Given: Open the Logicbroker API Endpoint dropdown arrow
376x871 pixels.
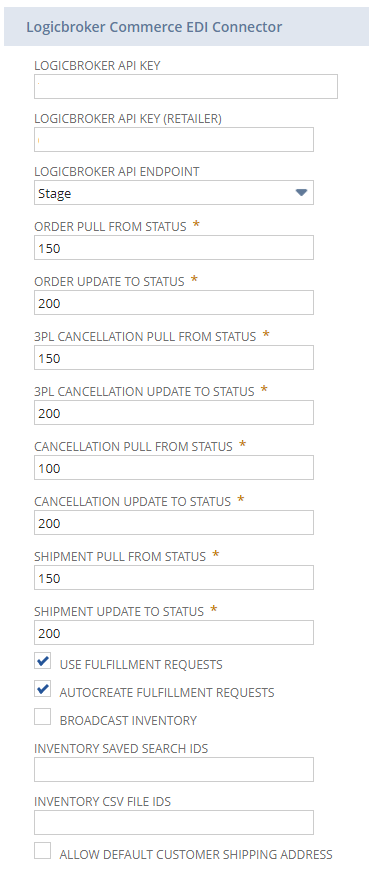Looking at the screenshot, I should pyautogui.click(x=301, y=193).
